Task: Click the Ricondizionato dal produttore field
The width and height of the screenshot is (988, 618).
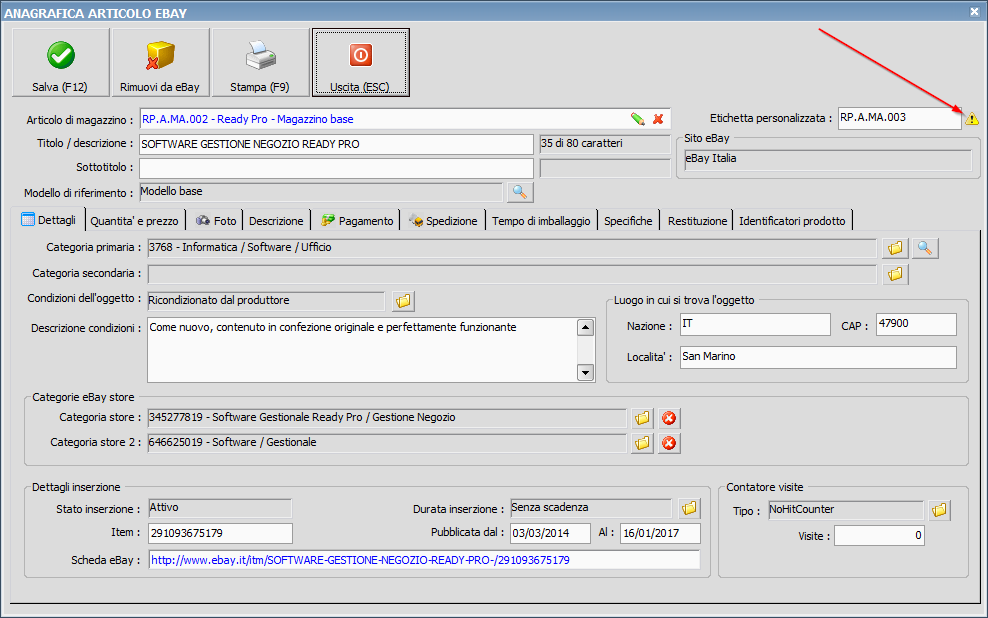Action: tap(266, 301)
